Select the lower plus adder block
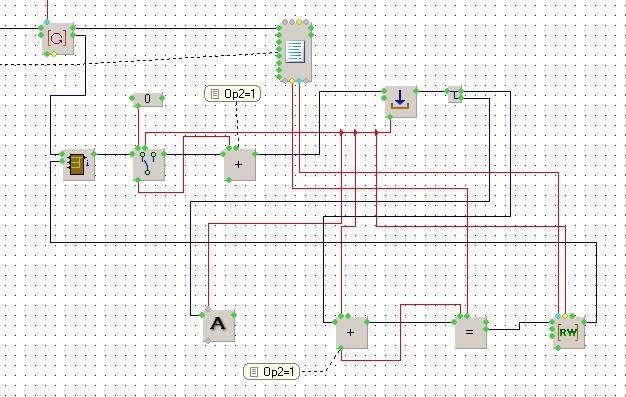 [x=351, y=333]
